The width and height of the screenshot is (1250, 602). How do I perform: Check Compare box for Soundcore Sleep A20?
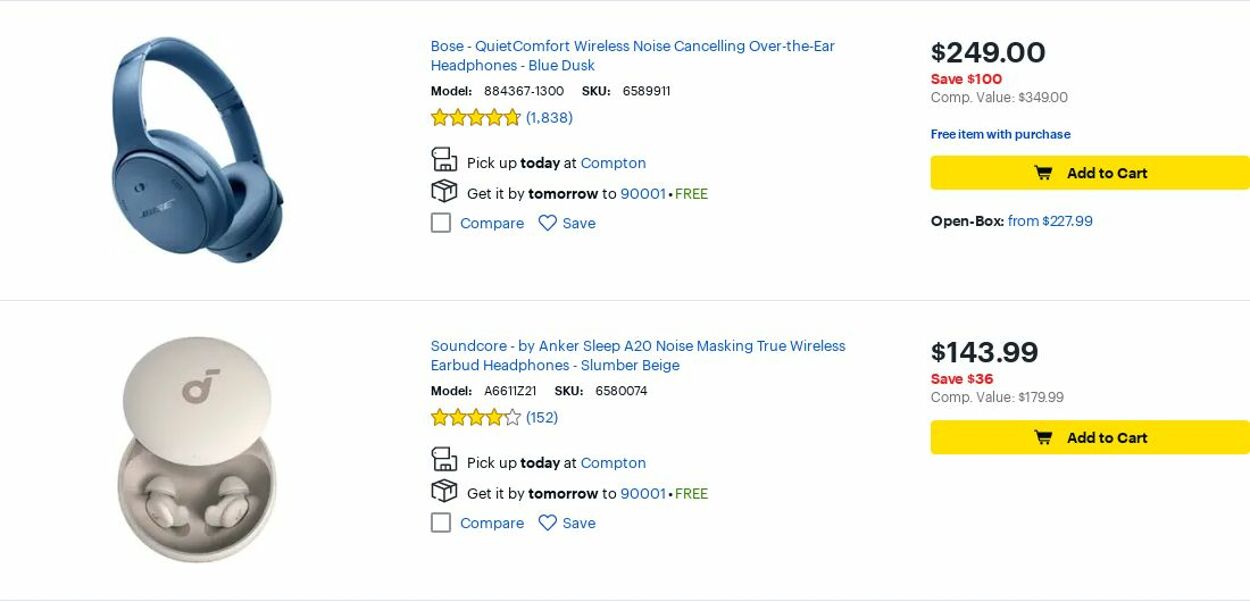pos(441,523)
